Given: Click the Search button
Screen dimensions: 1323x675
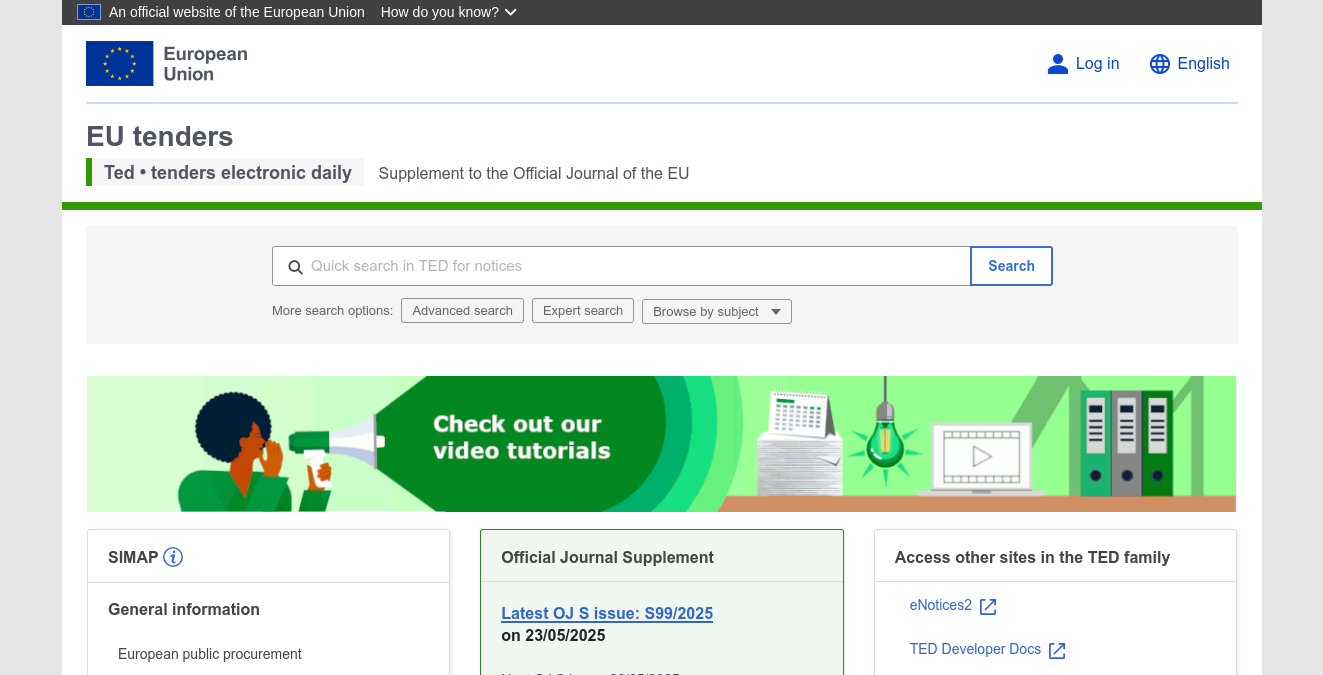Looking at the screenshot, I should pyautogui.click(x=1011, y=266).
